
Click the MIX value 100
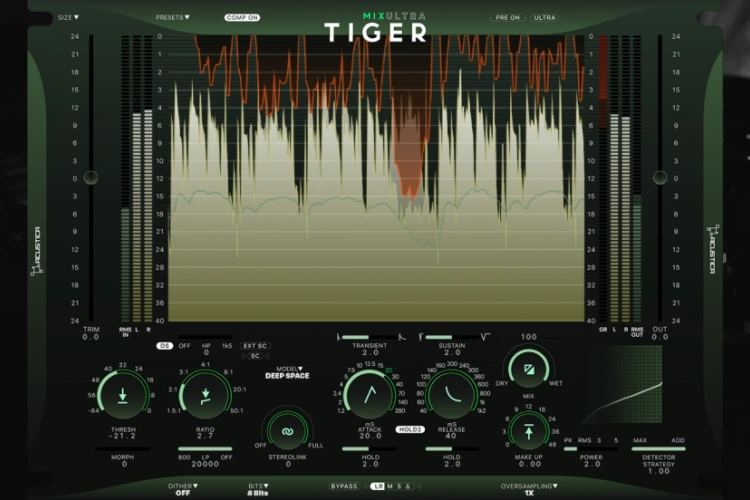[529, 337]
